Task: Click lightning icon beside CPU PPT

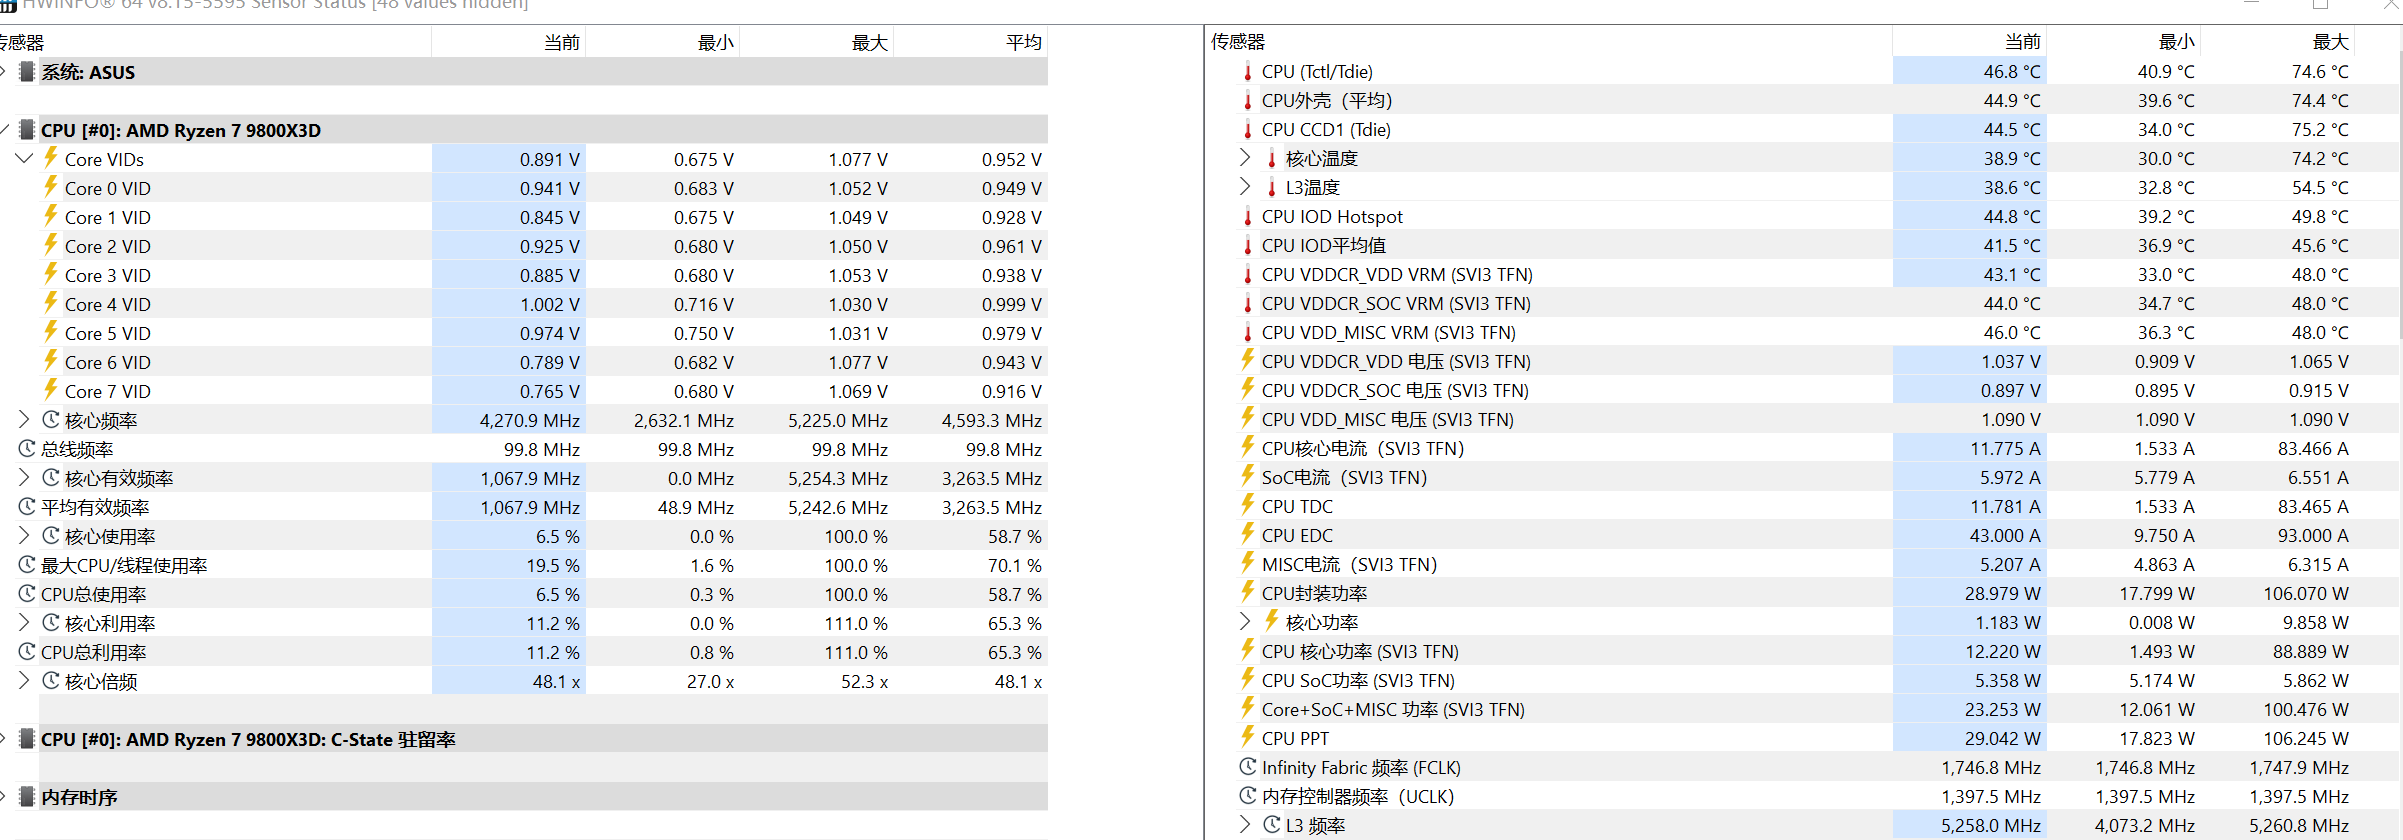Action: pyautogui.click(x=1247, y=737)
